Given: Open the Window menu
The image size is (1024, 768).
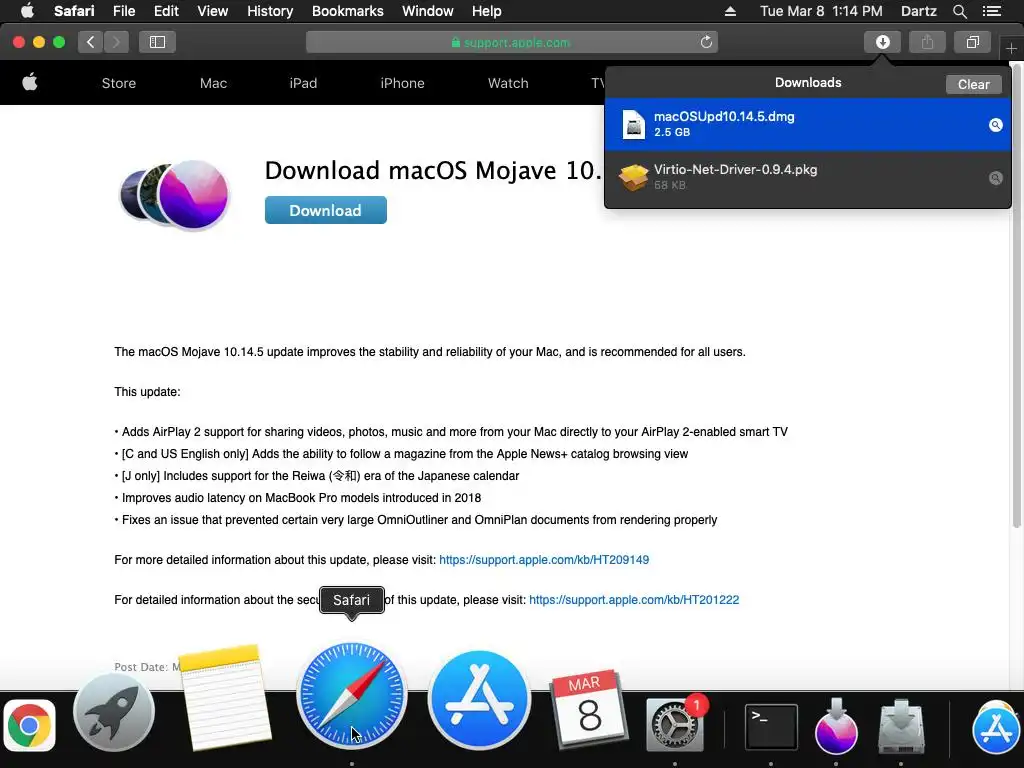Looking at the screenshot, I should 428,11.
